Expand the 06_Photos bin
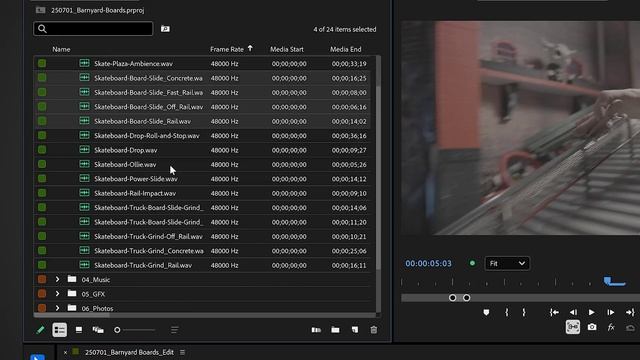 57,308
